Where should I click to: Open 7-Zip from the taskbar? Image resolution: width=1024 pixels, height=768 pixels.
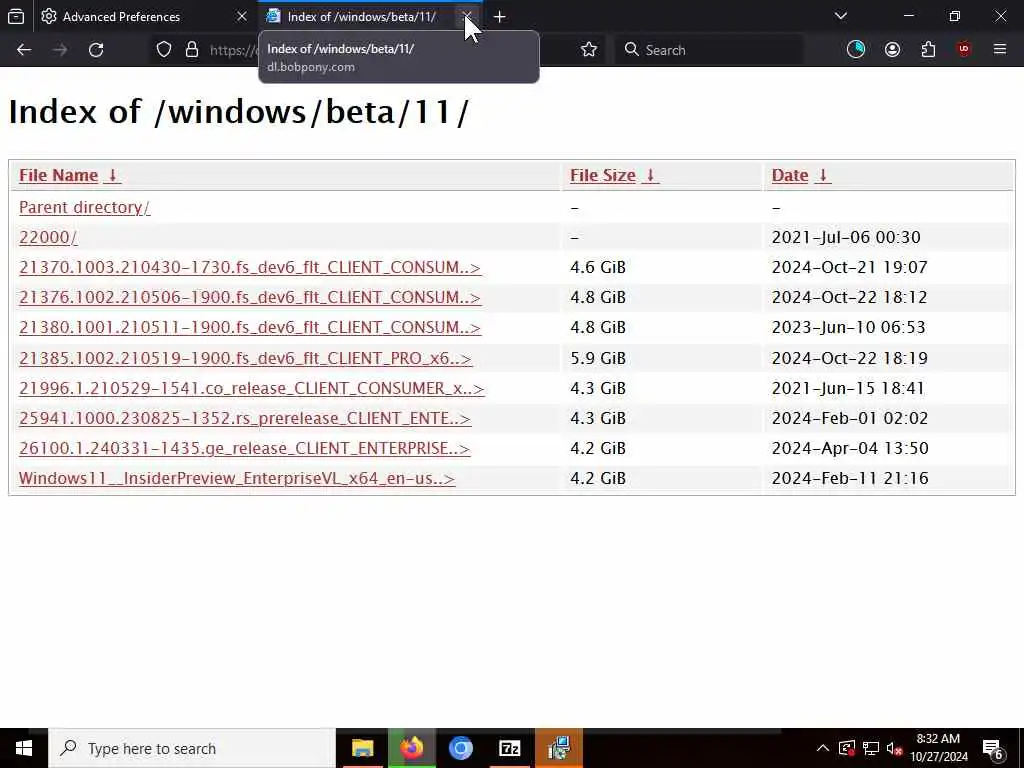coord(509,748)
